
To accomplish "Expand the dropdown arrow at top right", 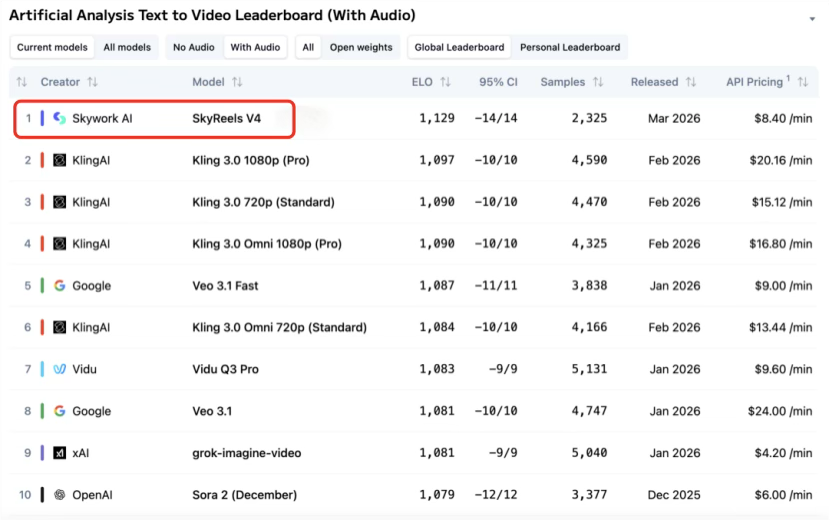I will [x=811, y=18].
